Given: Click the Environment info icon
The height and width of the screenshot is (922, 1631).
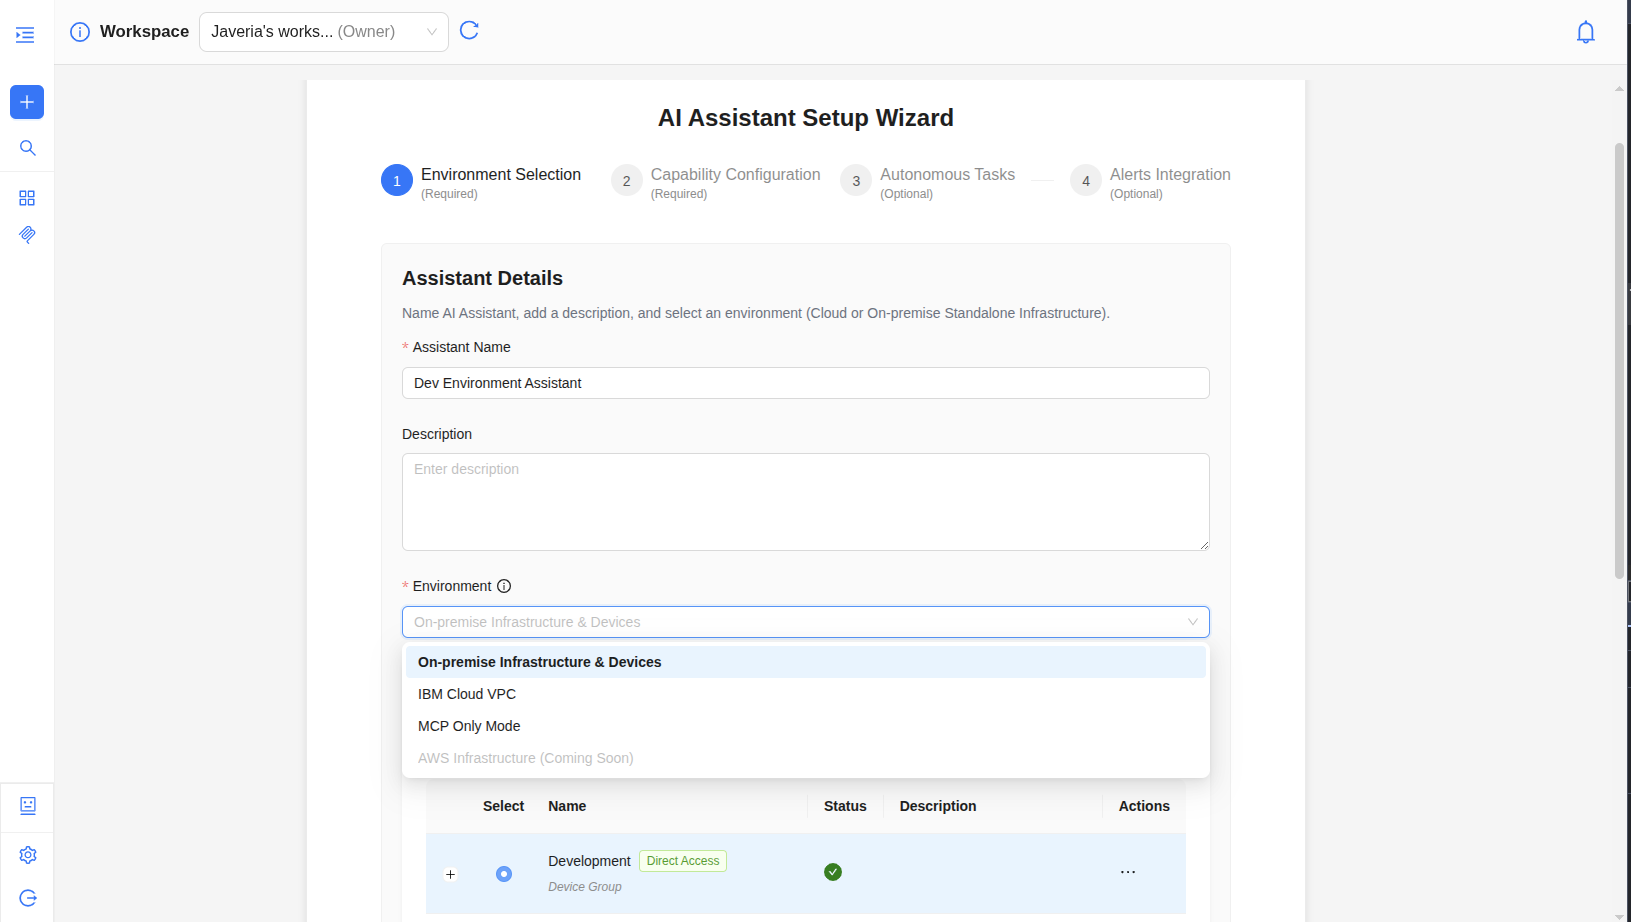Looking at the screenshot, I should 504,586.
